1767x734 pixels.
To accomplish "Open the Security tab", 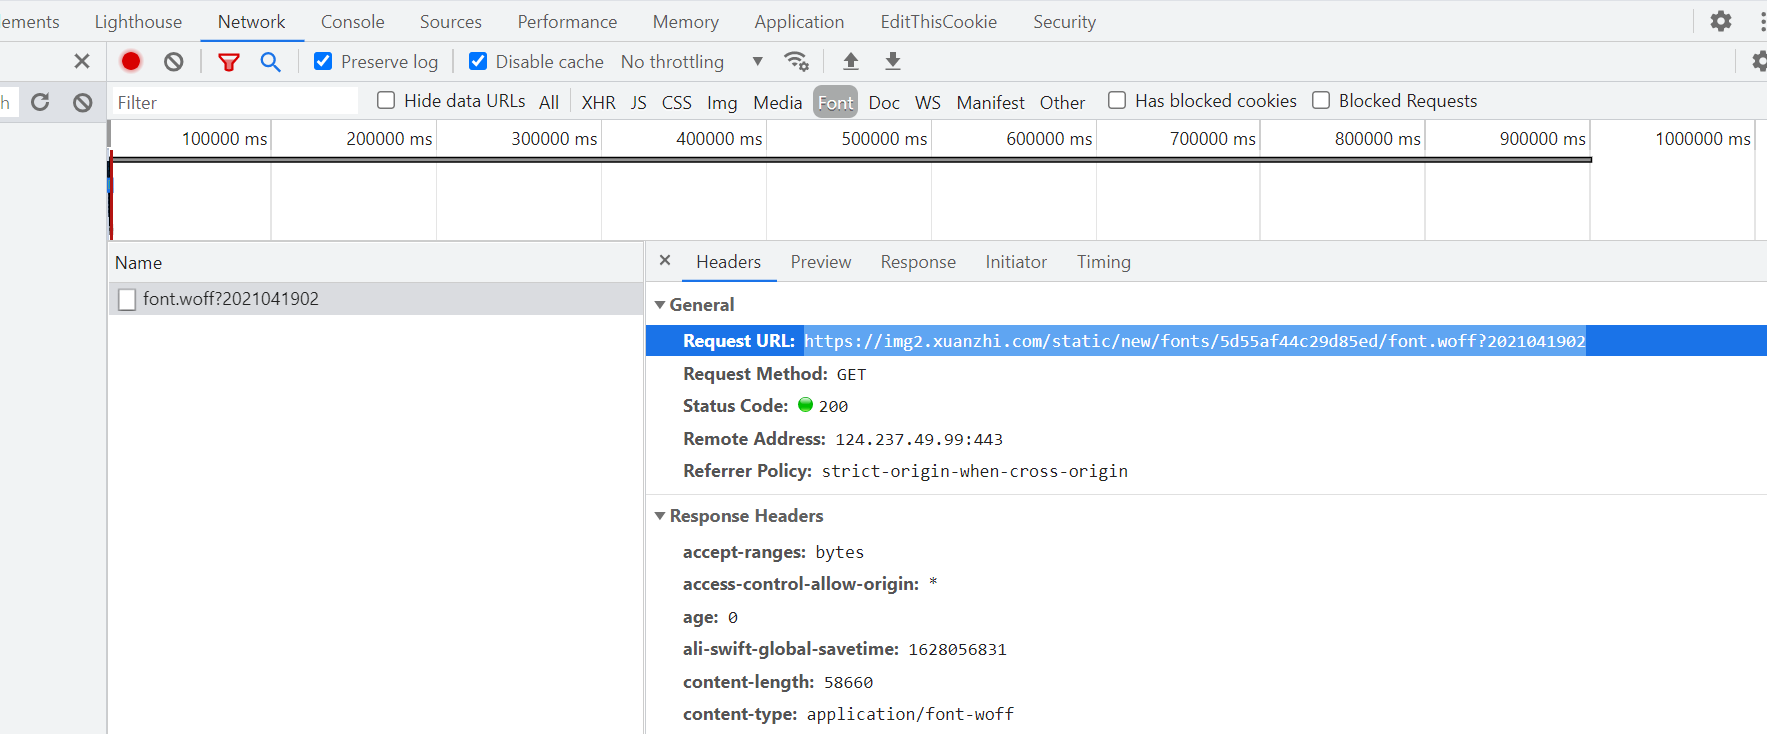I will (x=1065, y=21).
